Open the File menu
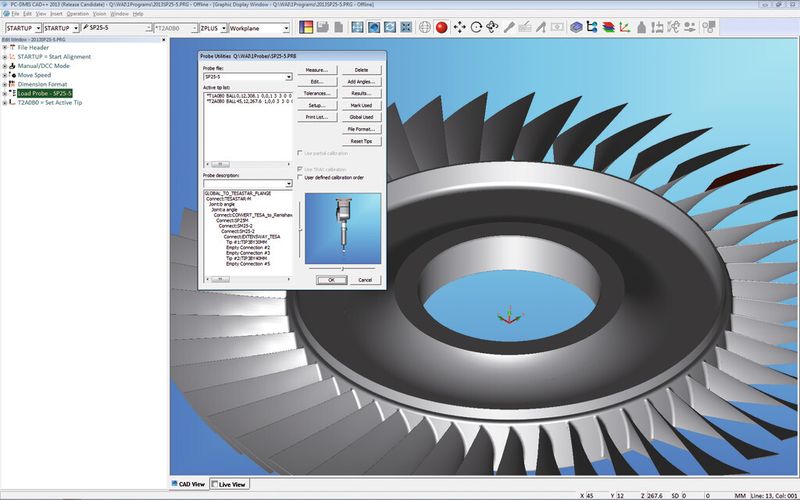Viewport: 800px width, 500px height. click(15, 14)
